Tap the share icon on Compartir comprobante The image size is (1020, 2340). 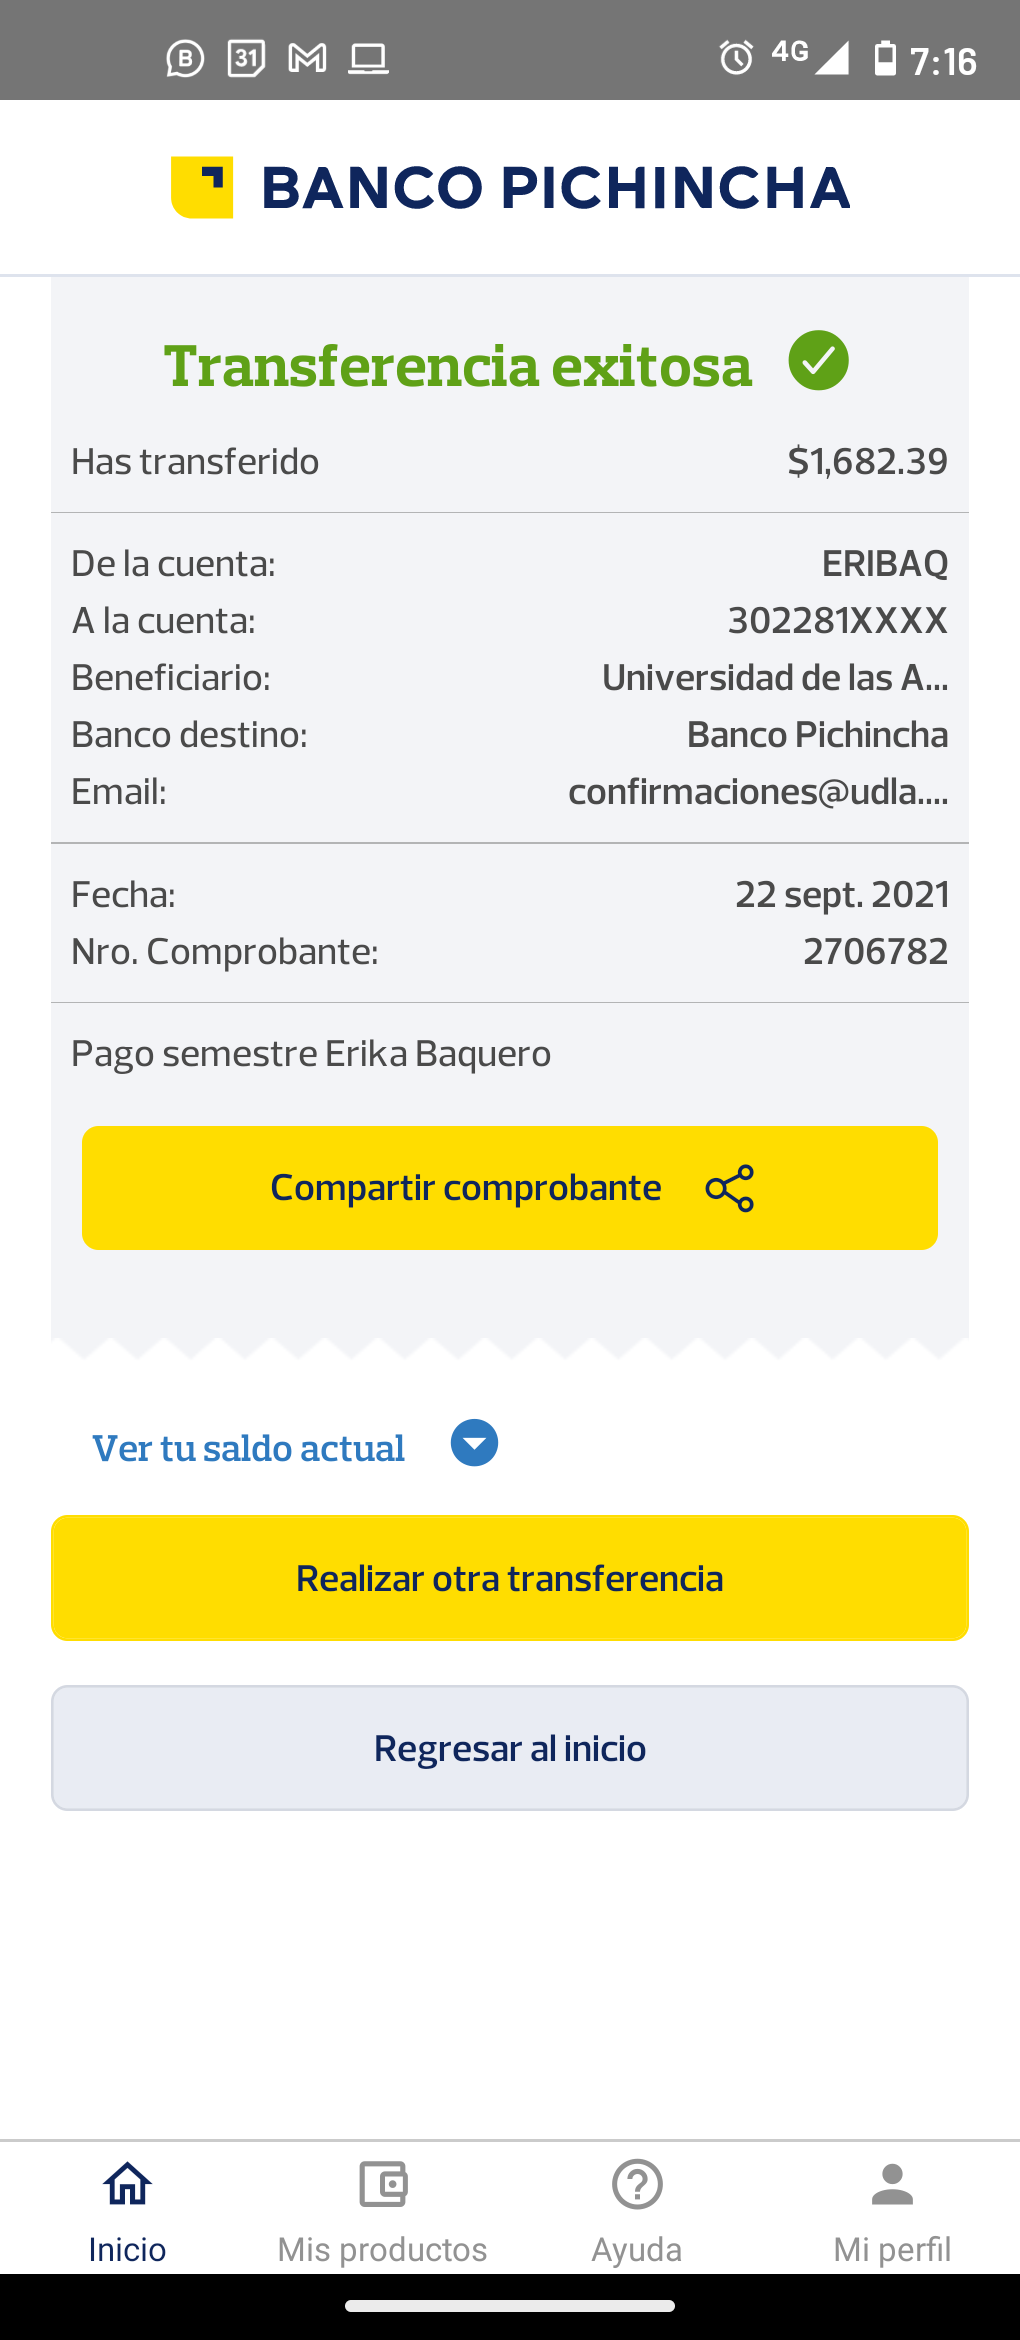(x=730, y=1188)
